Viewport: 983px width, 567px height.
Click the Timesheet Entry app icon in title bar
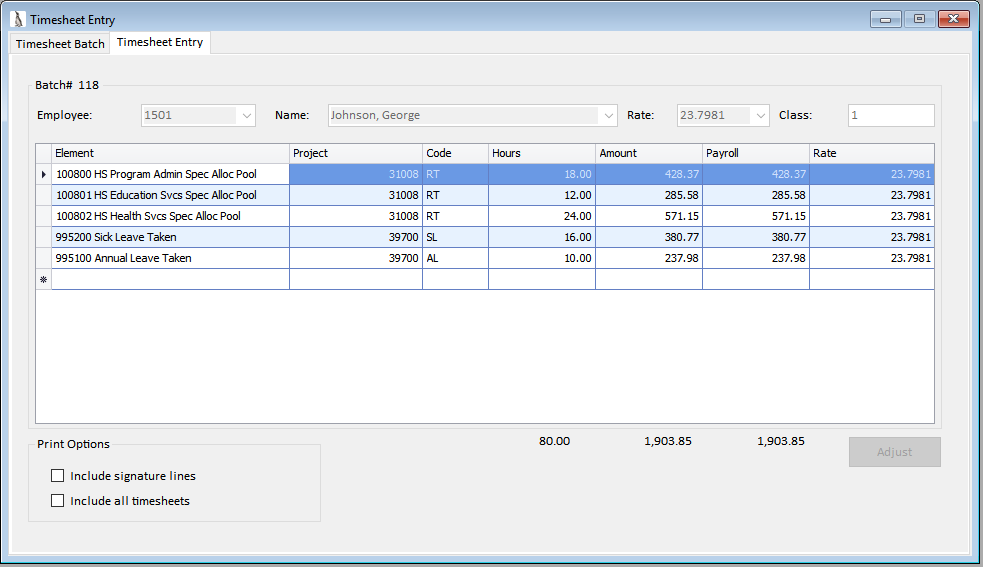(18, 19)
